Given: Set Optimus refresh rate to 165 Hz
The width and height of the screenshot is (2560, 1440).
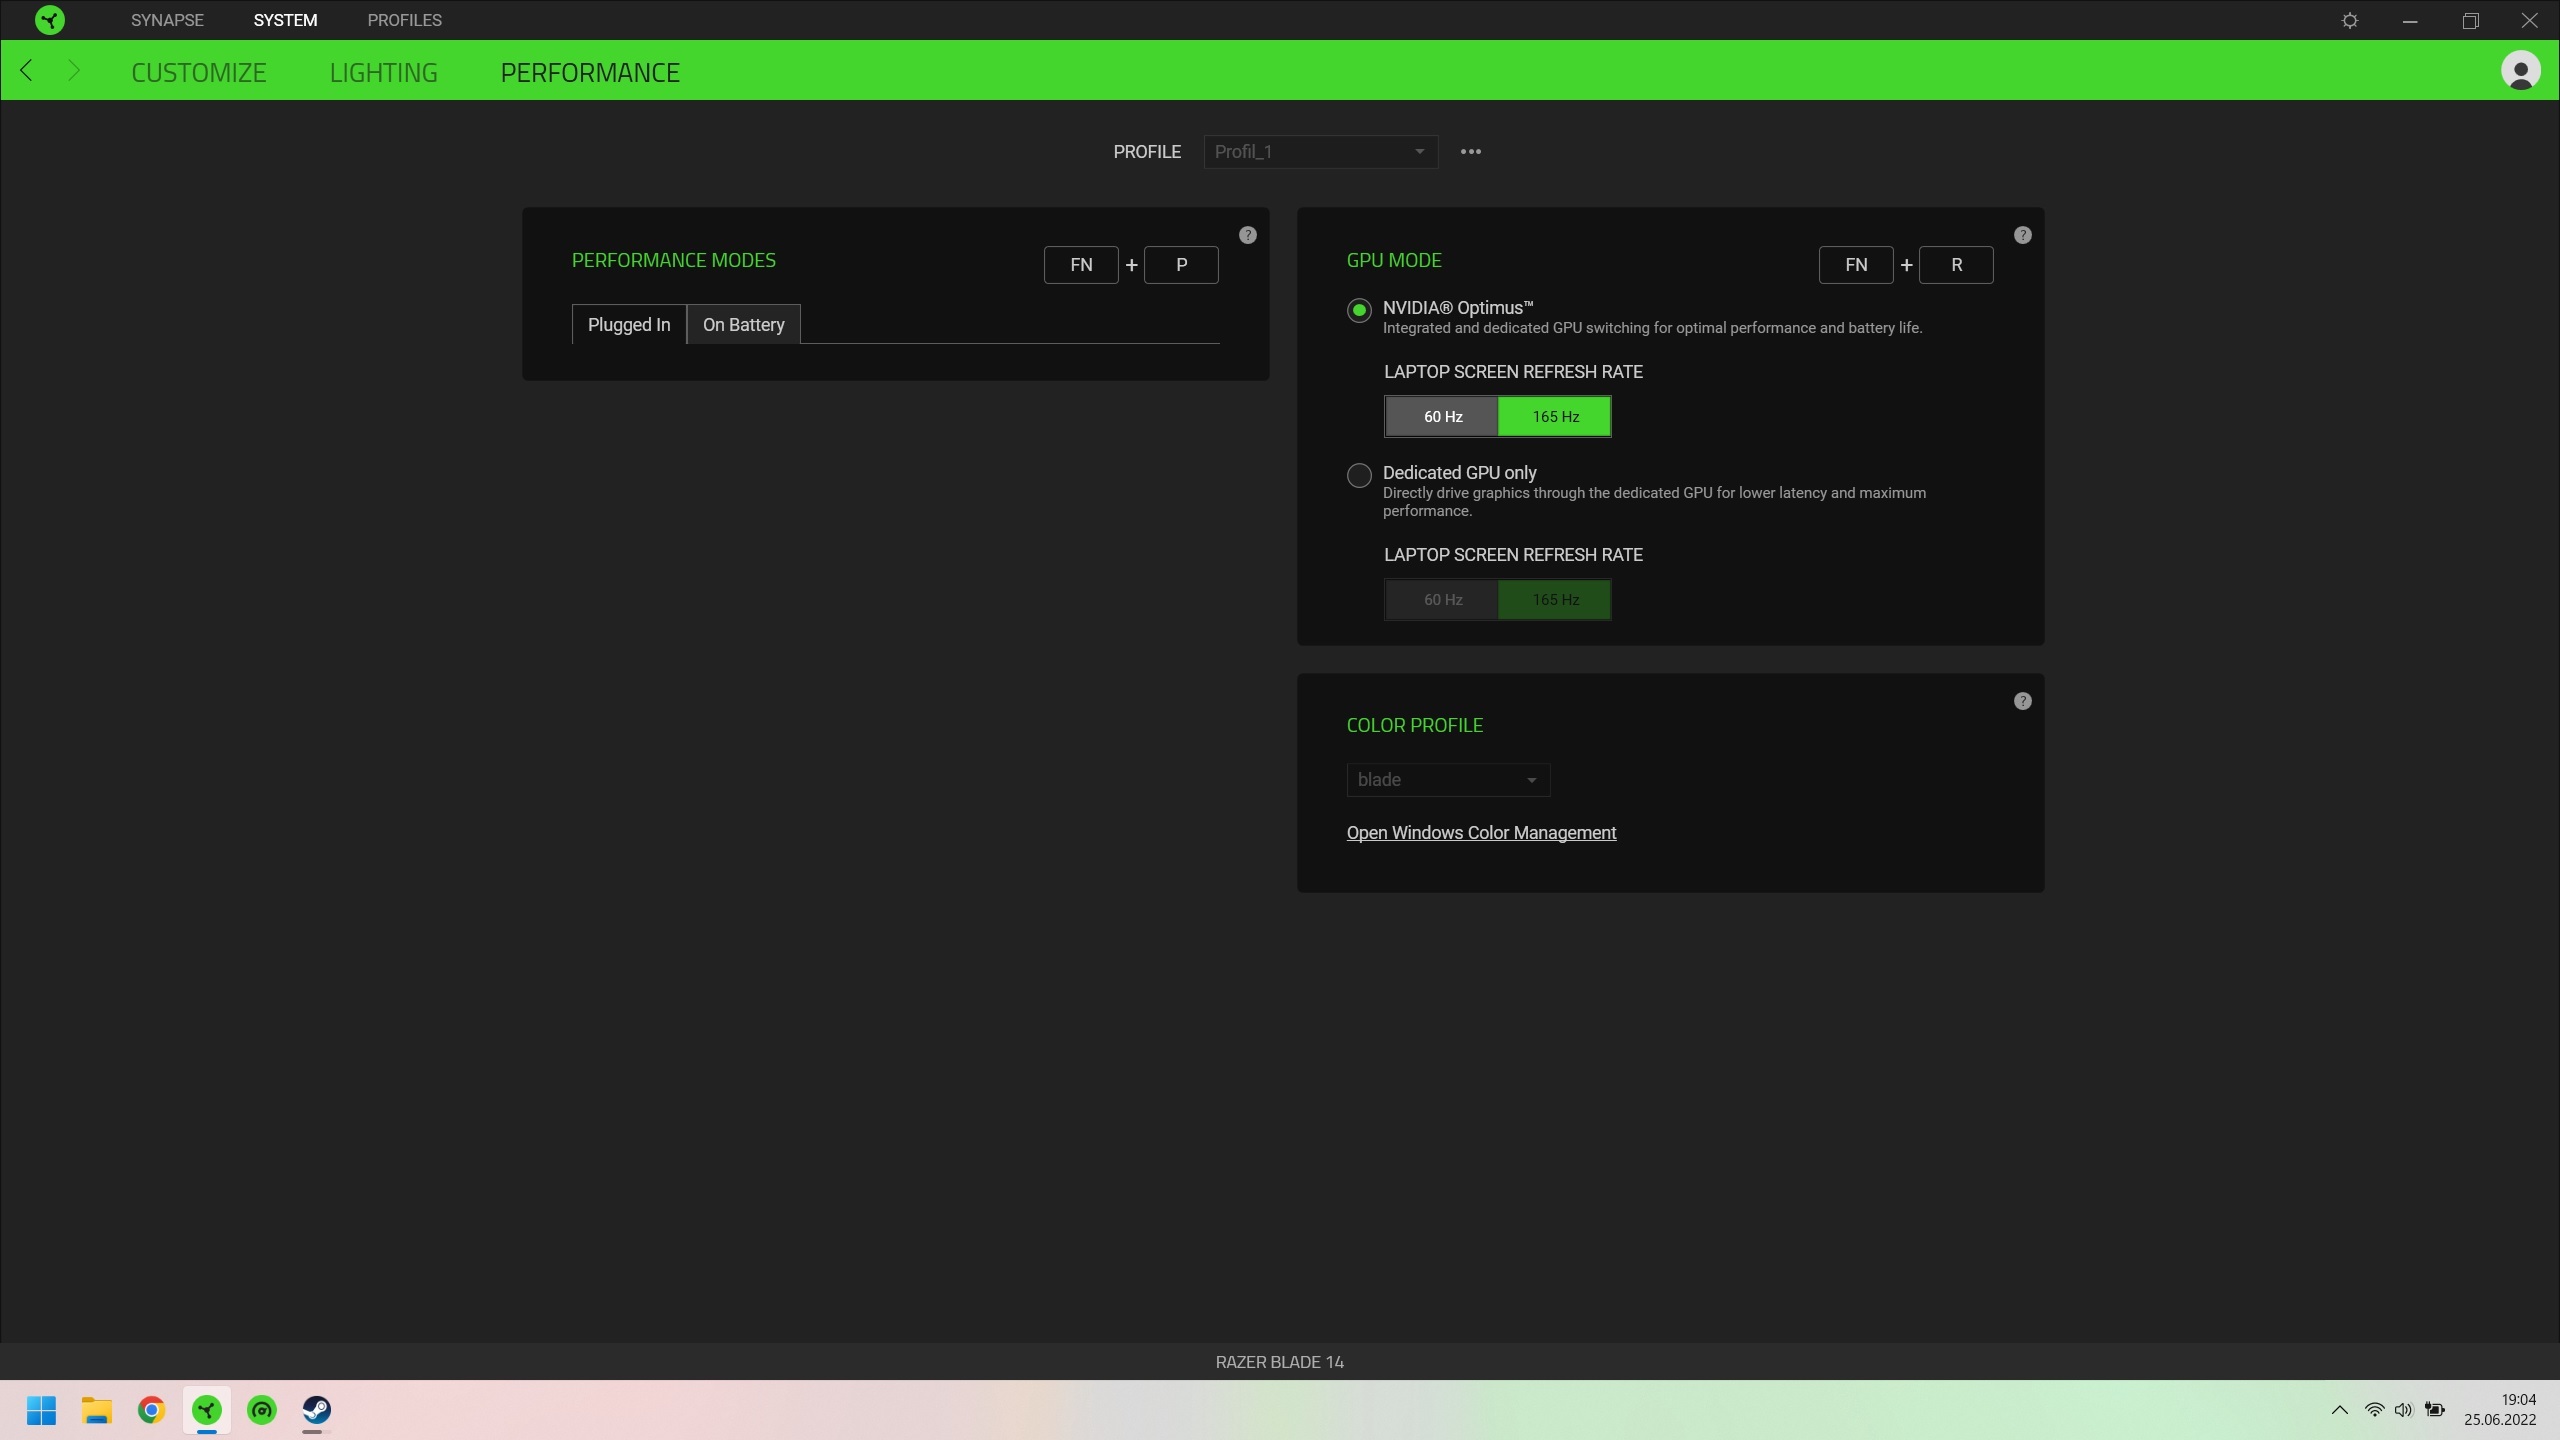Looking at the screenshot, I should pos(1555,417).
